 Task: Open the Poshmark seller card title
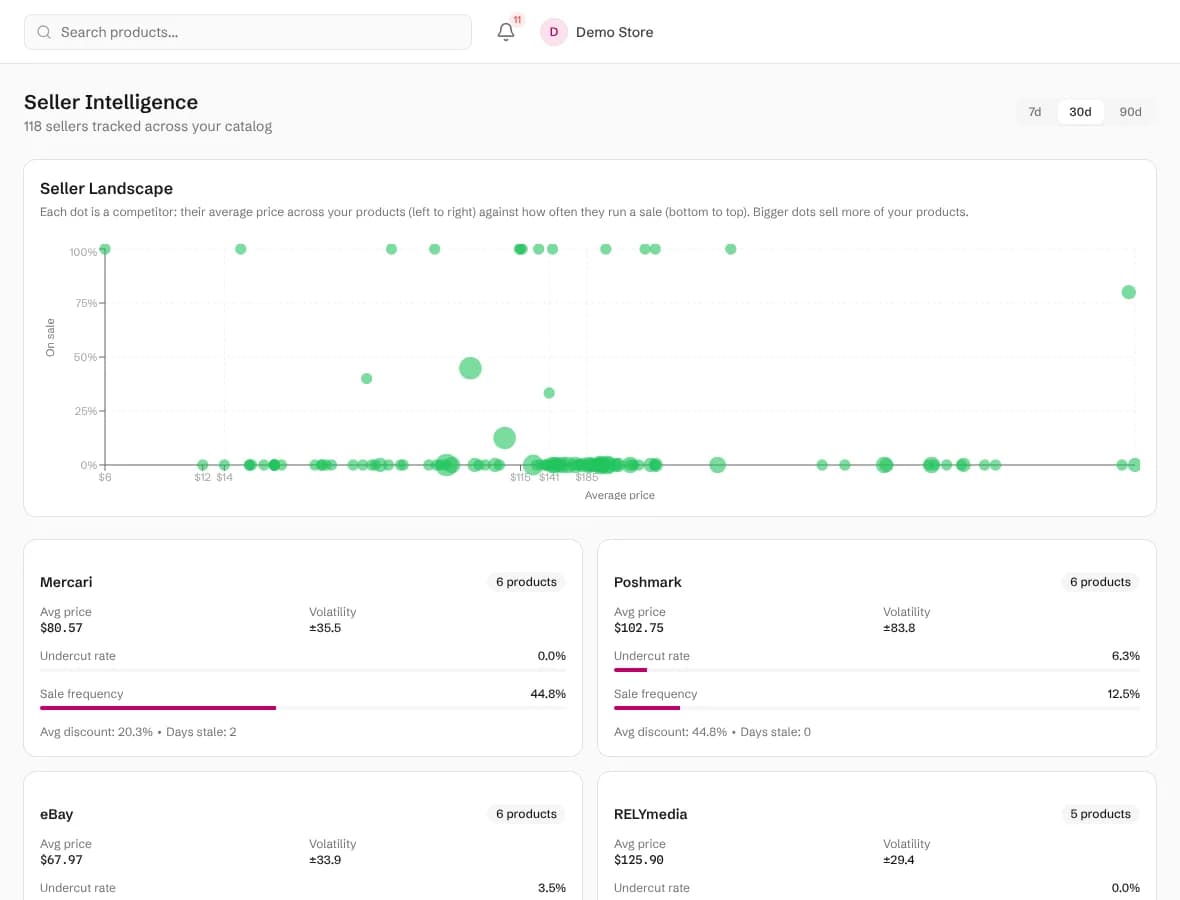647,582
